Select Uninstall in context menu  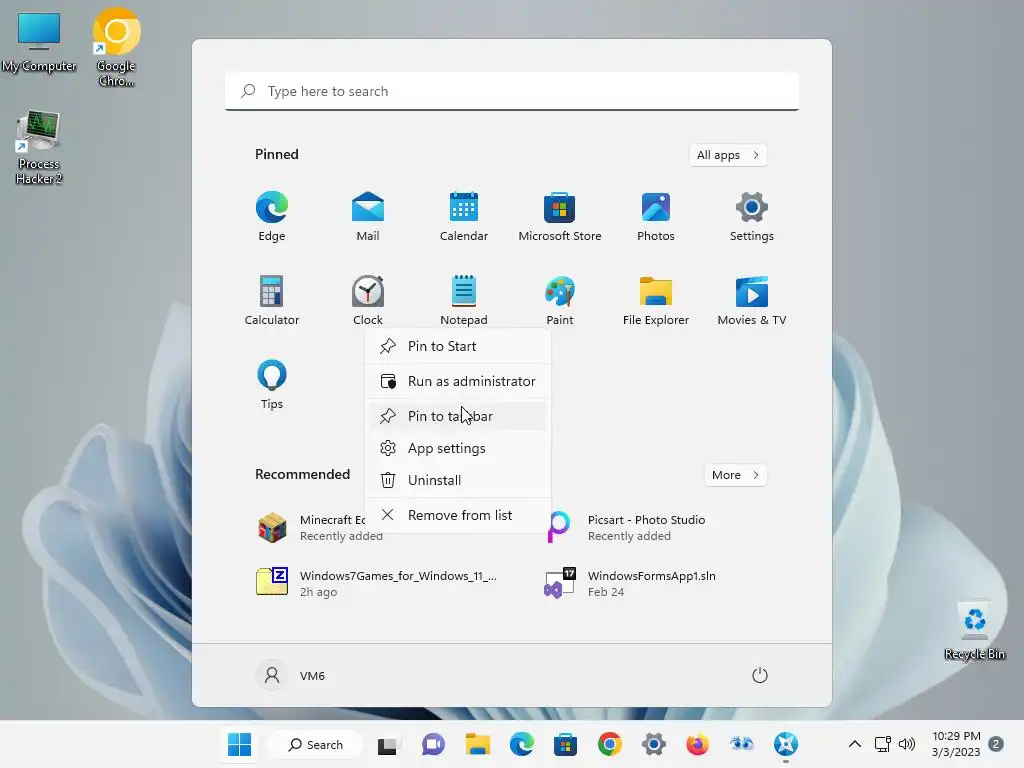(458, 480)
